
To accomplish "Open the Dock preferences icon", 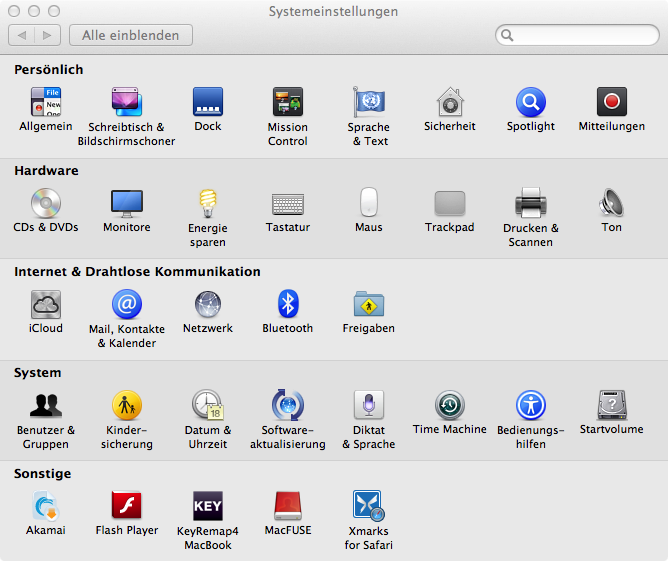I will click(208, 103).
